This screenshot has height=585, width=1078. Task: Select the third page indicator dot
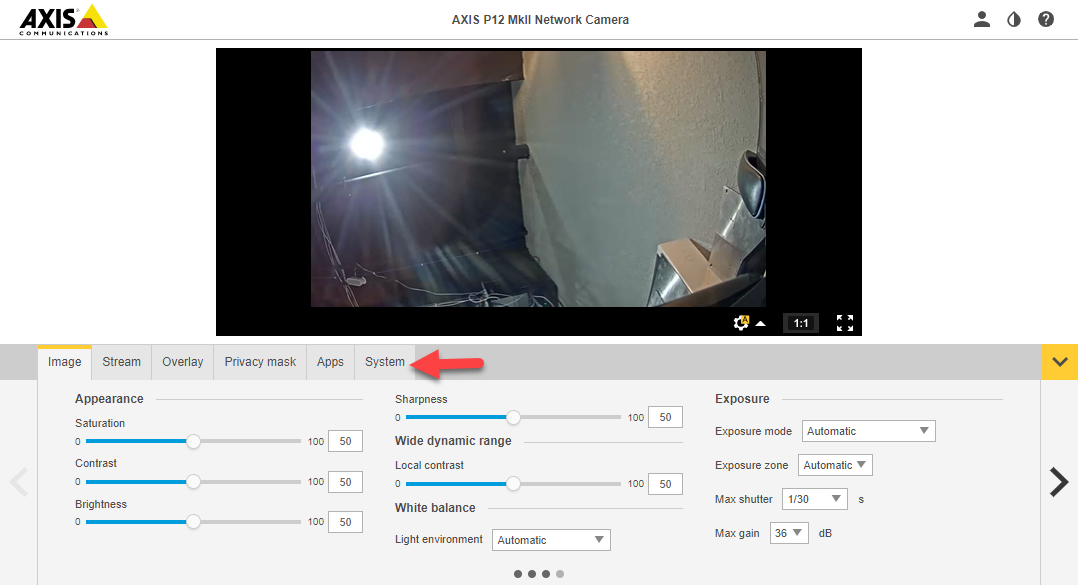click(x=546, y=574)
